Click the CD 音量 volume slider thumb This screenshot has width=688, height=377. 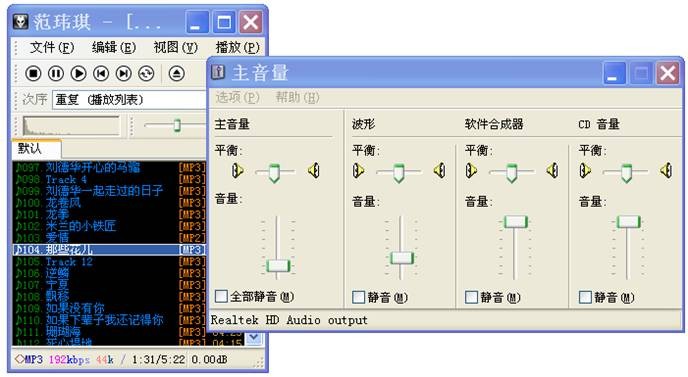pos(628,222)
